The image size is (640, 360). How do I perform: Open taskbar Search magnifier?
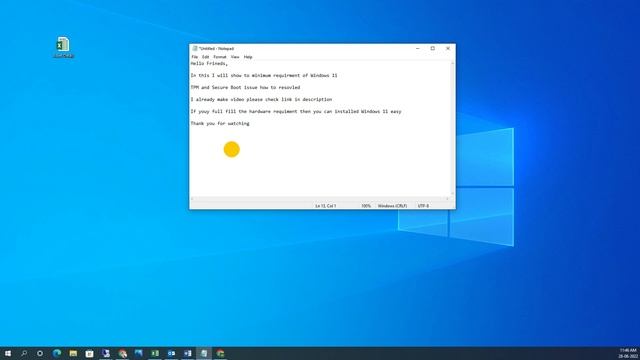tap(24, 353)
